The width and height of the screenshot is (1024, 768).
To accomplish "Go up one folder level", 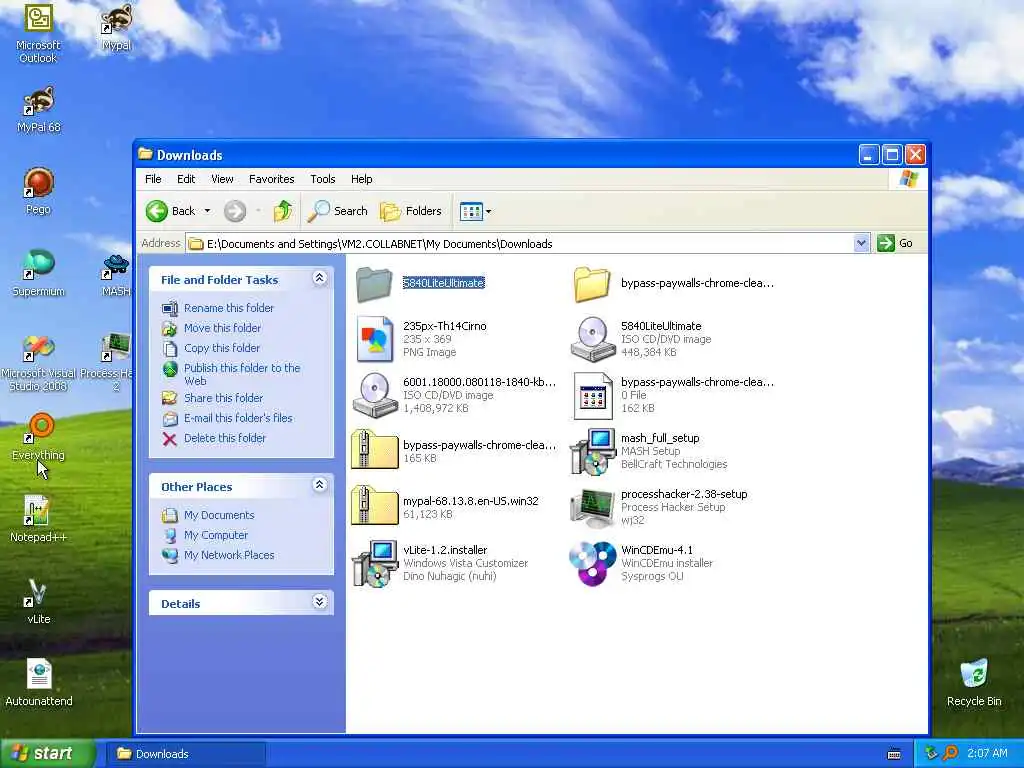I will point(283,211).
